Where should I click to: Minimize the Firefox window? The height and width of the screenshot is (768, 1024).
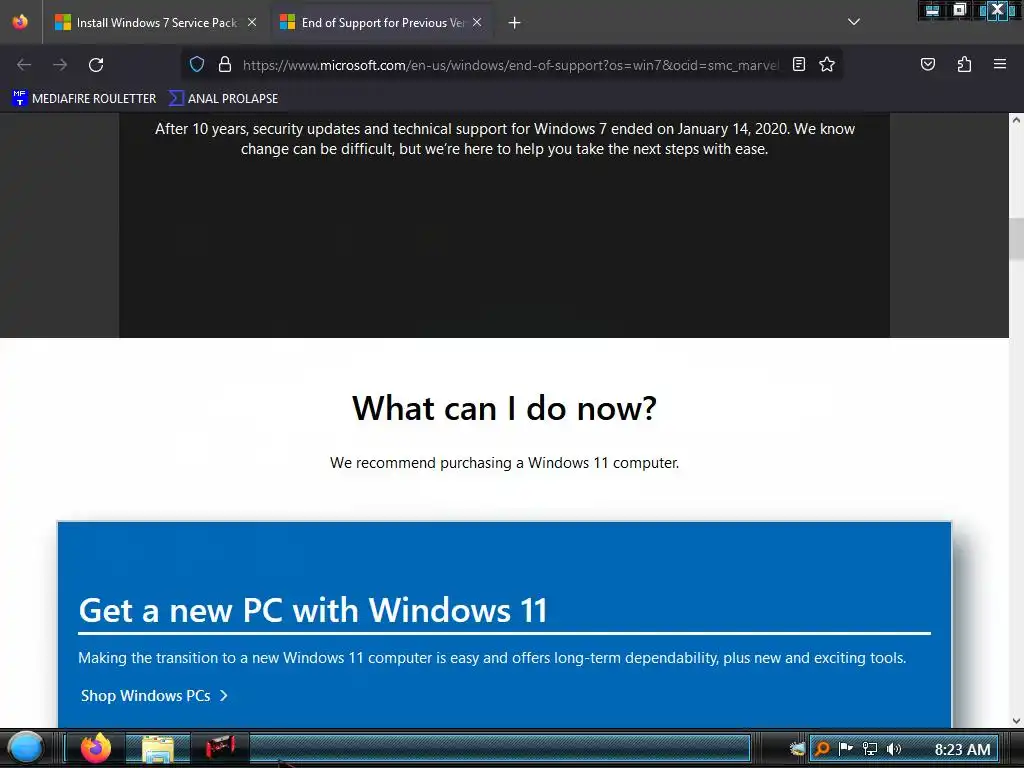(x=933, y=10)
